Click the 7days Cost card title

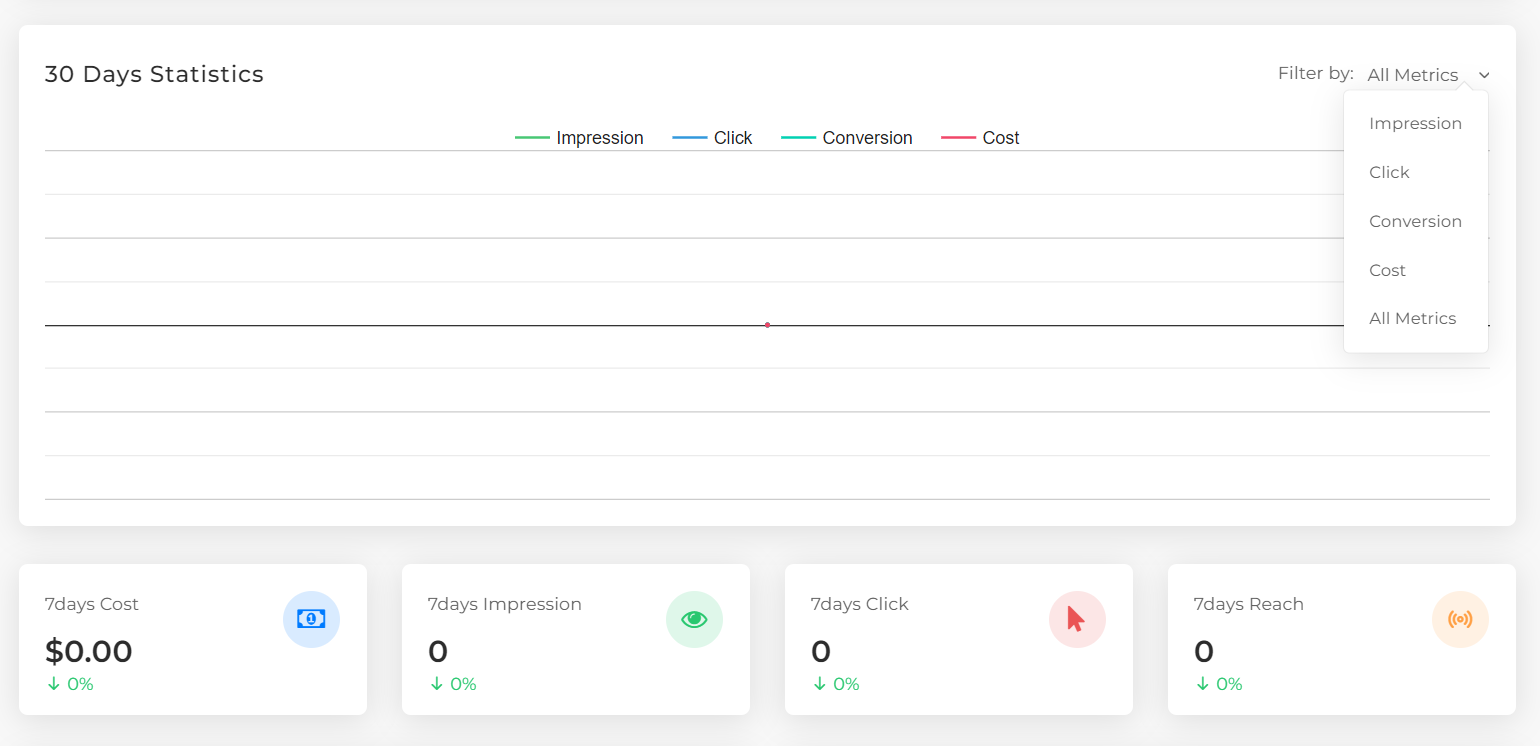click(92, 604)
